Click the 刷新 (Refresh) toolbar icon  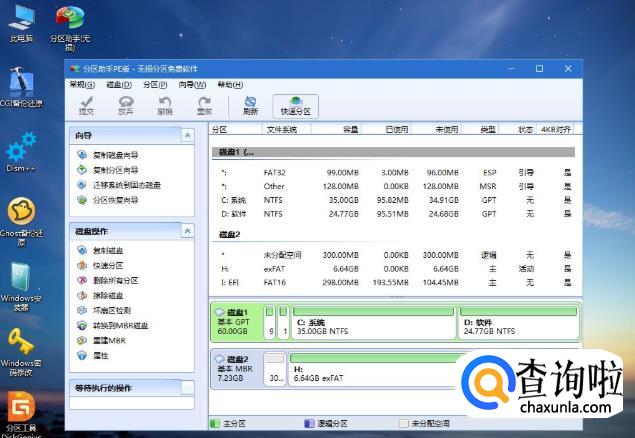(x=250, y=105)
